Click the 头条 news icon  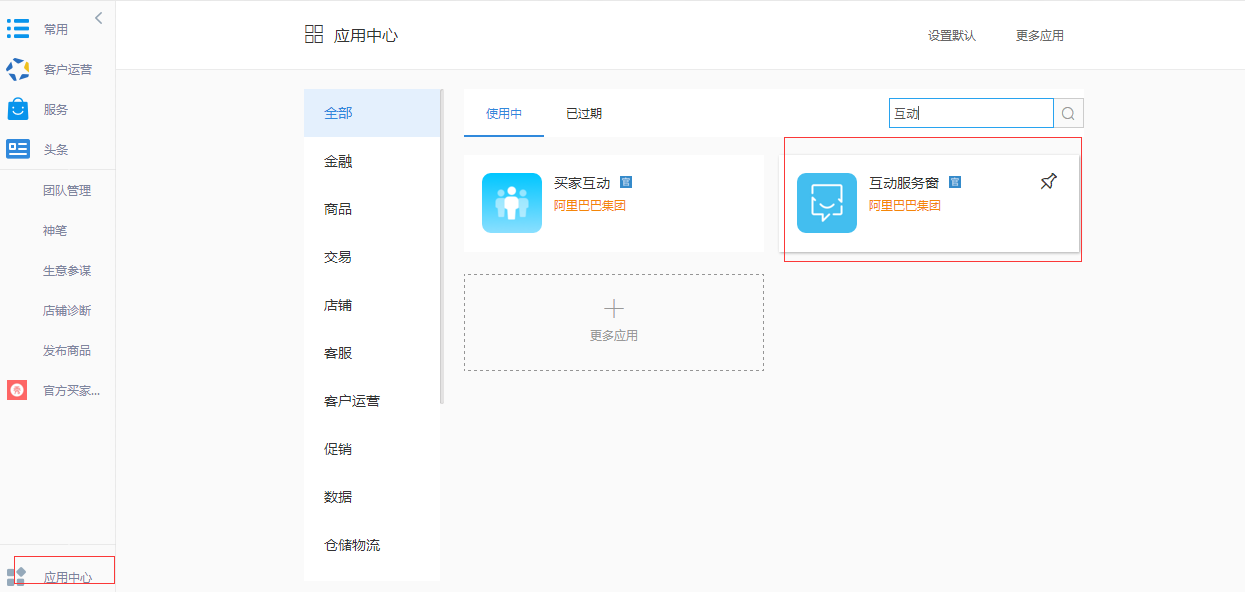pyautogui.click(x=18, y=149)
